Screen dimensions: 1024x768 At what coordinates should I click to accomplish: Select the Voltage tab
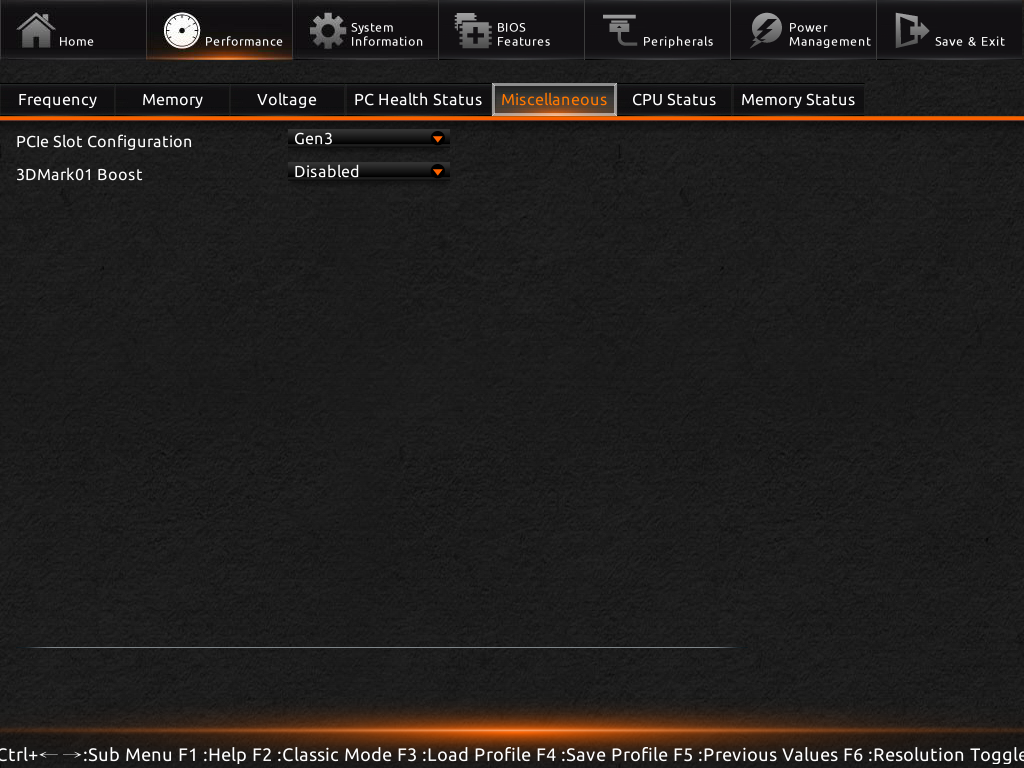pos(287,100)
